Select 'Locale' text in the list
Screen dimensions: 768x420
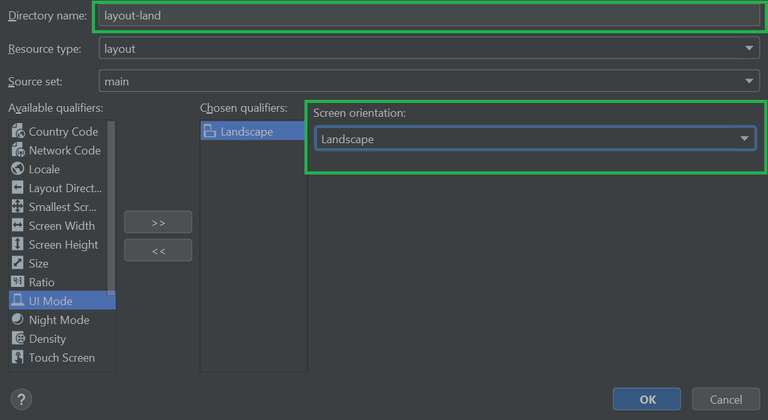pyautogui.click(x=44, y=170)
